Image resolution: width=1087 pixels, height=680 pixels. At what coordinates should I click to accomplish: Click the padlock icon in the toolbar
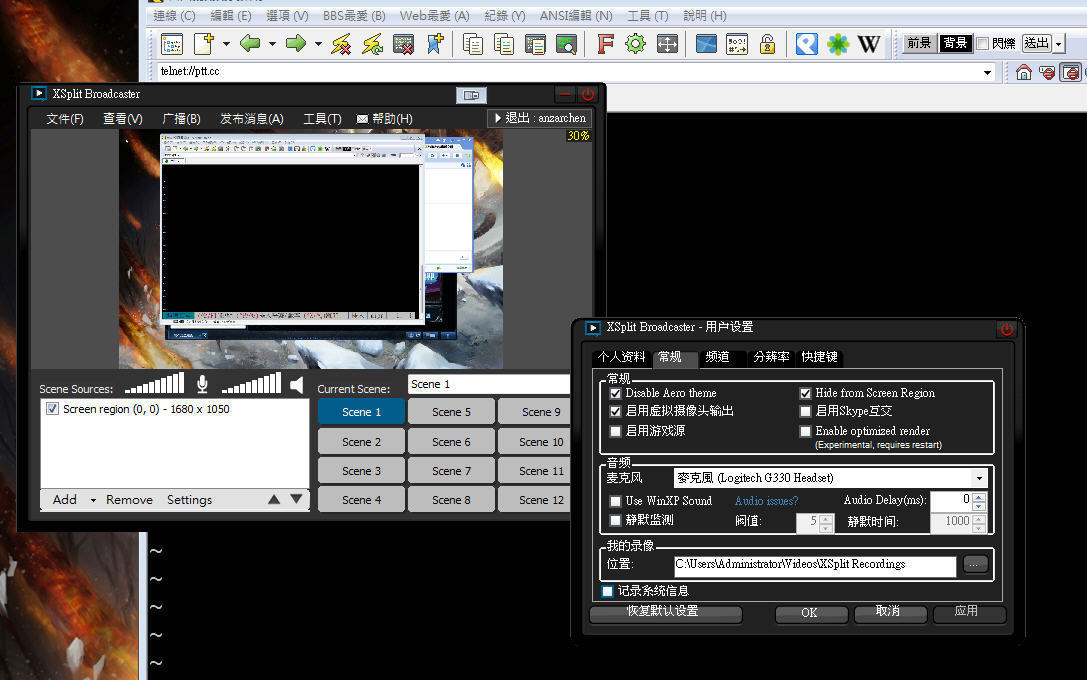767,44
